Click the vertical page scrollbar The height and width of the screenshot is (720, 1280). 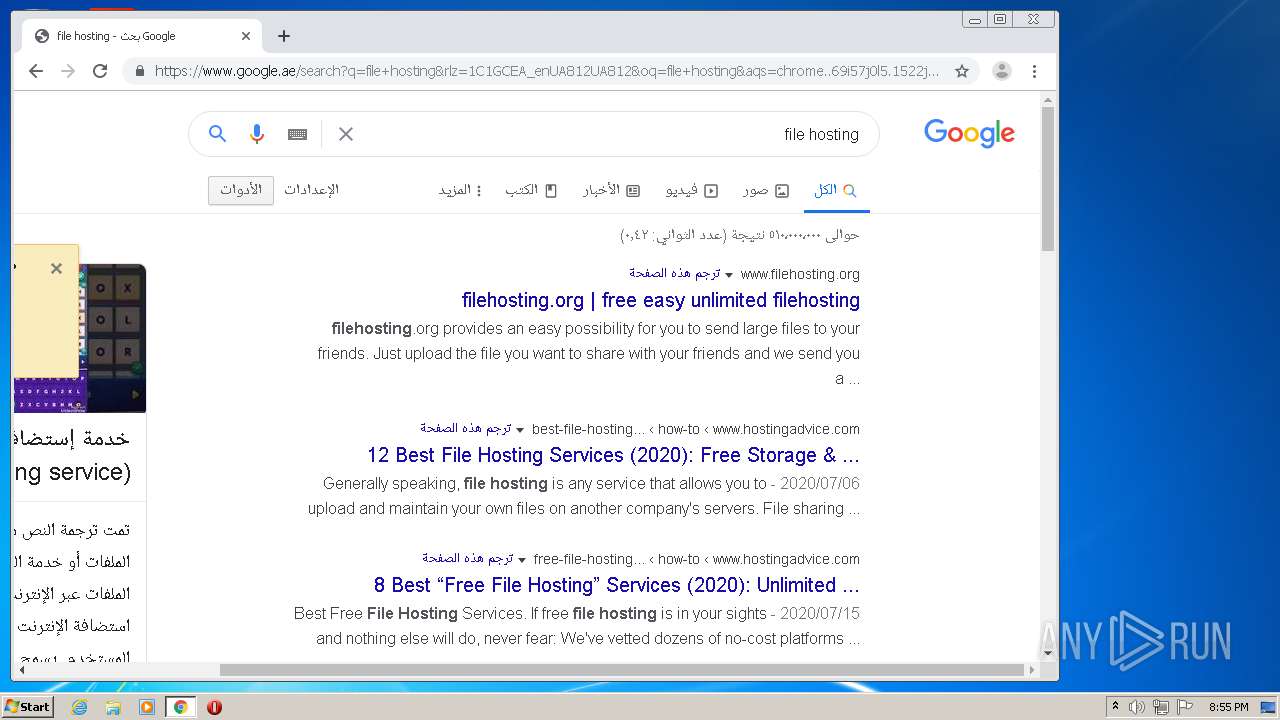(x=1048, y=180)
